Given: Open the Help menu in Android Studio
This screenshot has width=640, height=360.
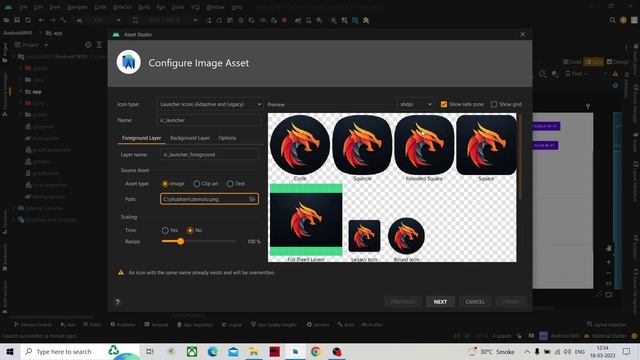Looking at the screenshot, I should click(237, 7).
